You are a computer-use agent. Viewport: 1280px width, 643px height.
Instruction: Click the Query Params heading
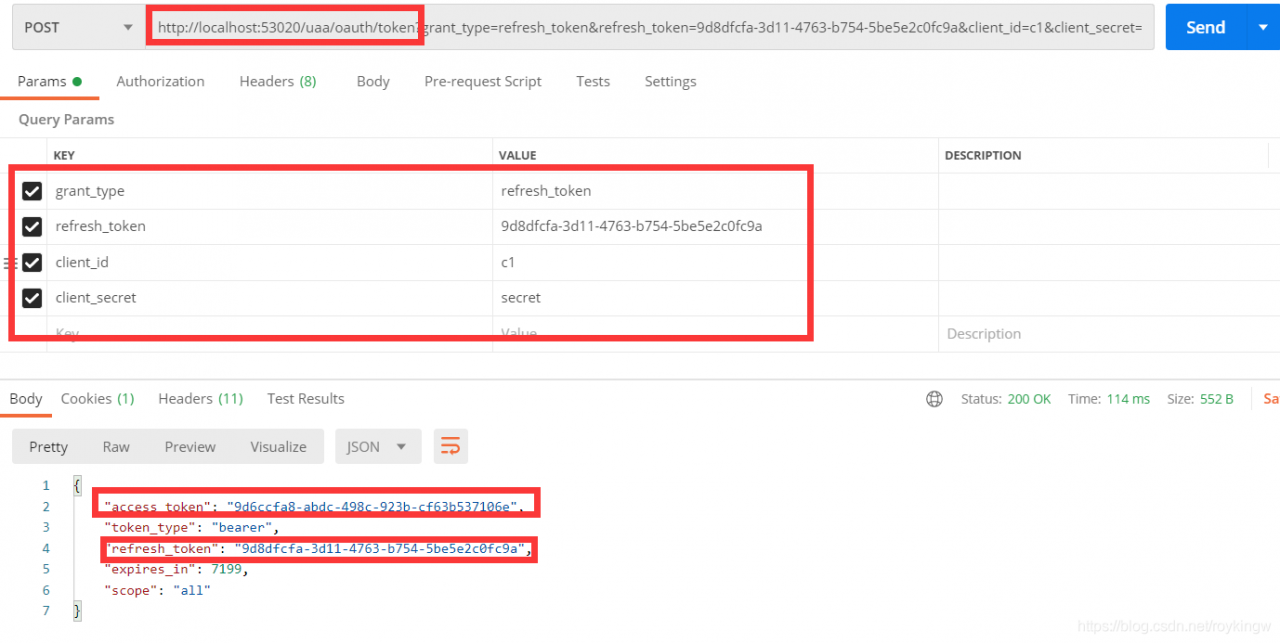66,119
